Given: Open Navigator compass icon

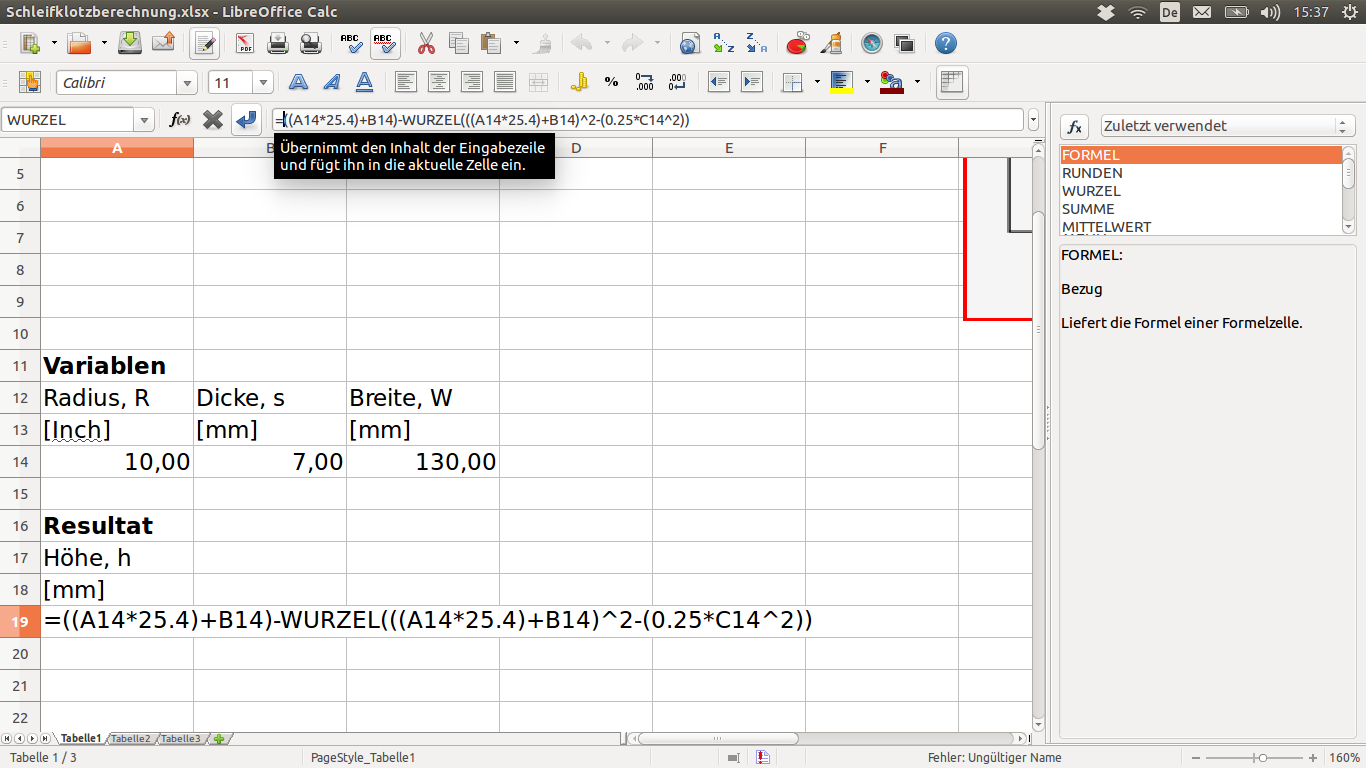Looking at the screenshot, I should pyautogui.click(x=872, y=44).
